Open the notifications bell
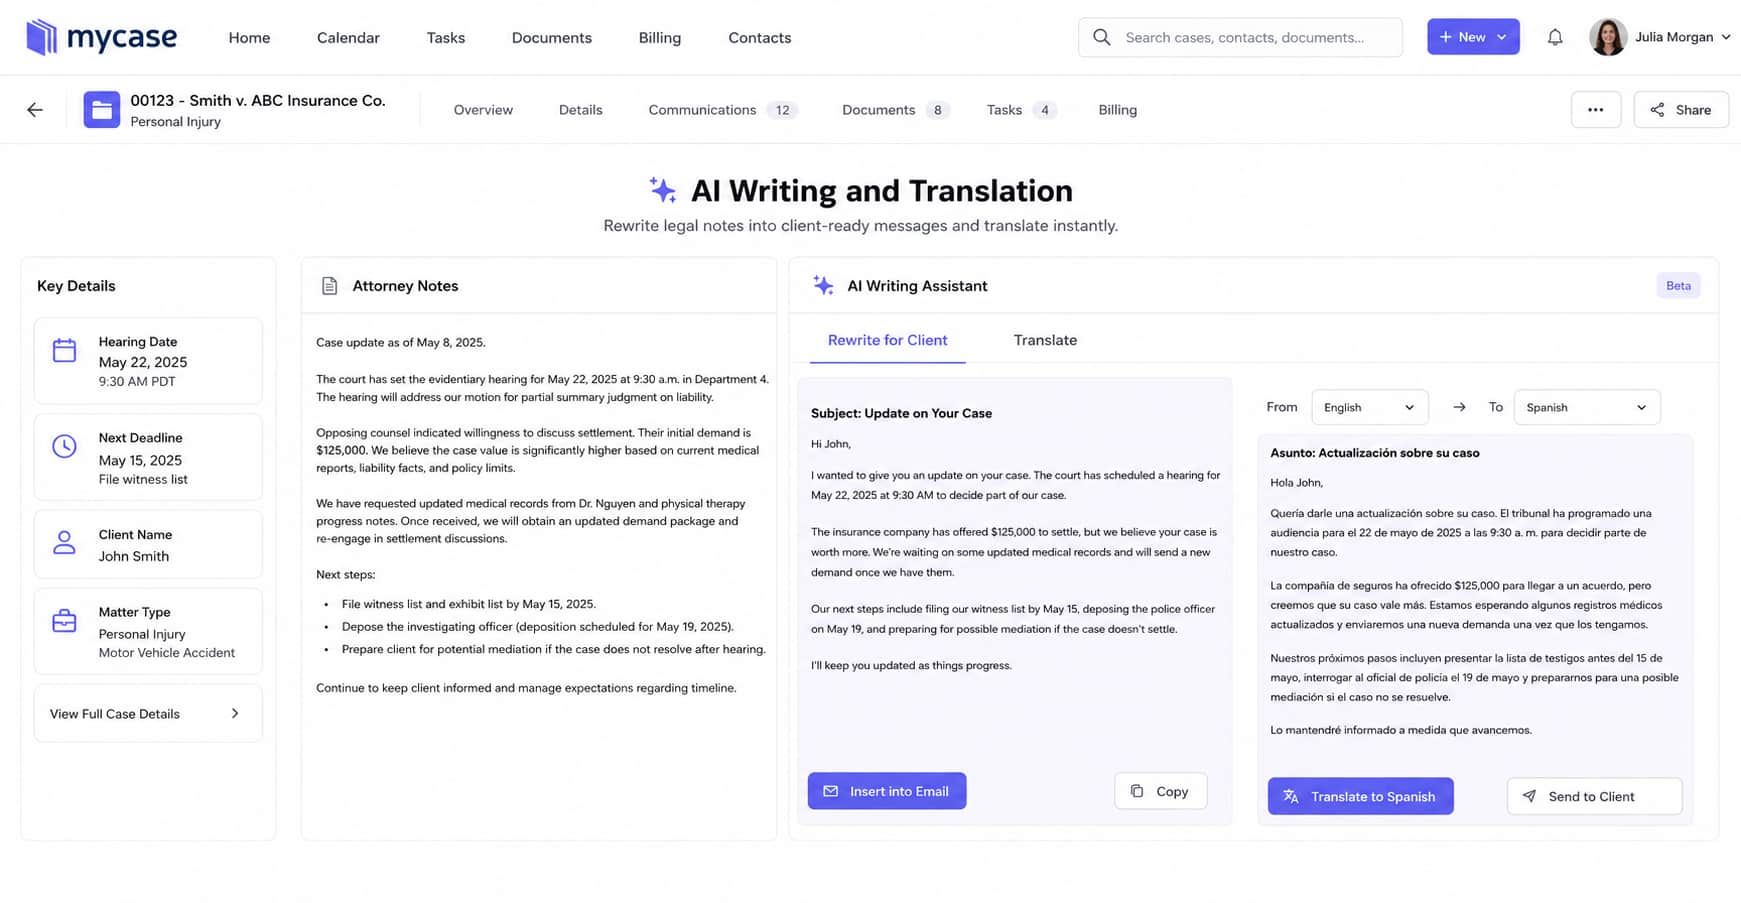Viewport: 1741px width, 903px height. pyautogui.click(x=1554, y=37)
